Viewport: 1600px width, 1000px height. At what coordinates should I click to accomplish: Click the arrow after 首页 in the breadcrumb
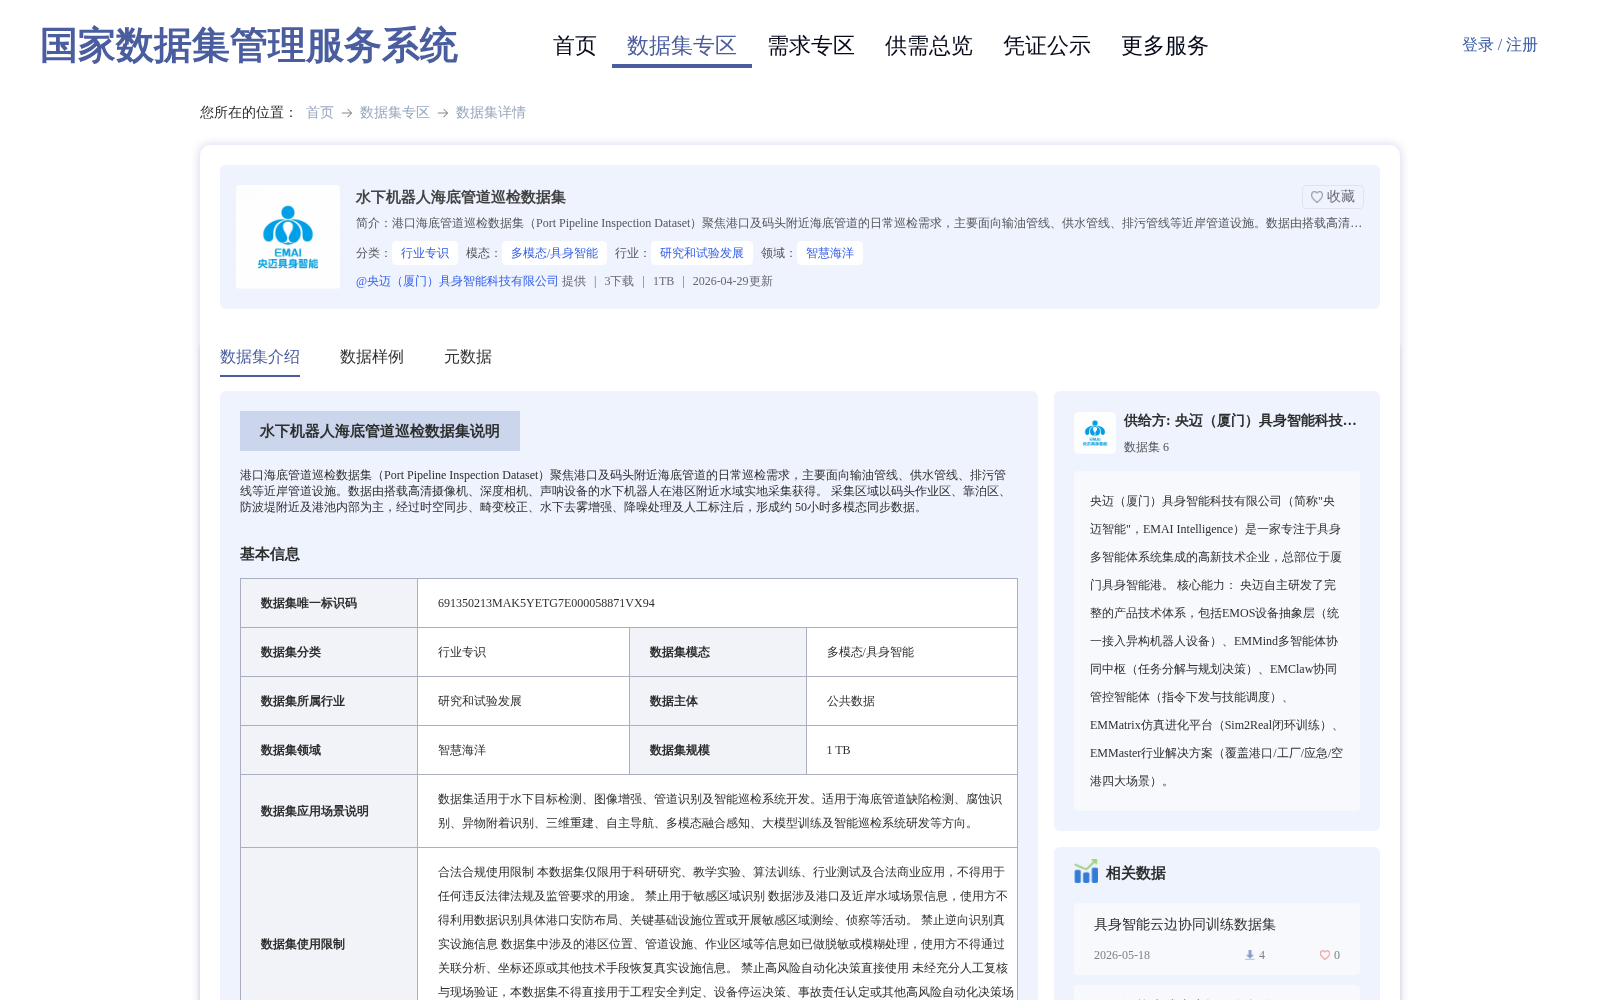click(347, 113)
